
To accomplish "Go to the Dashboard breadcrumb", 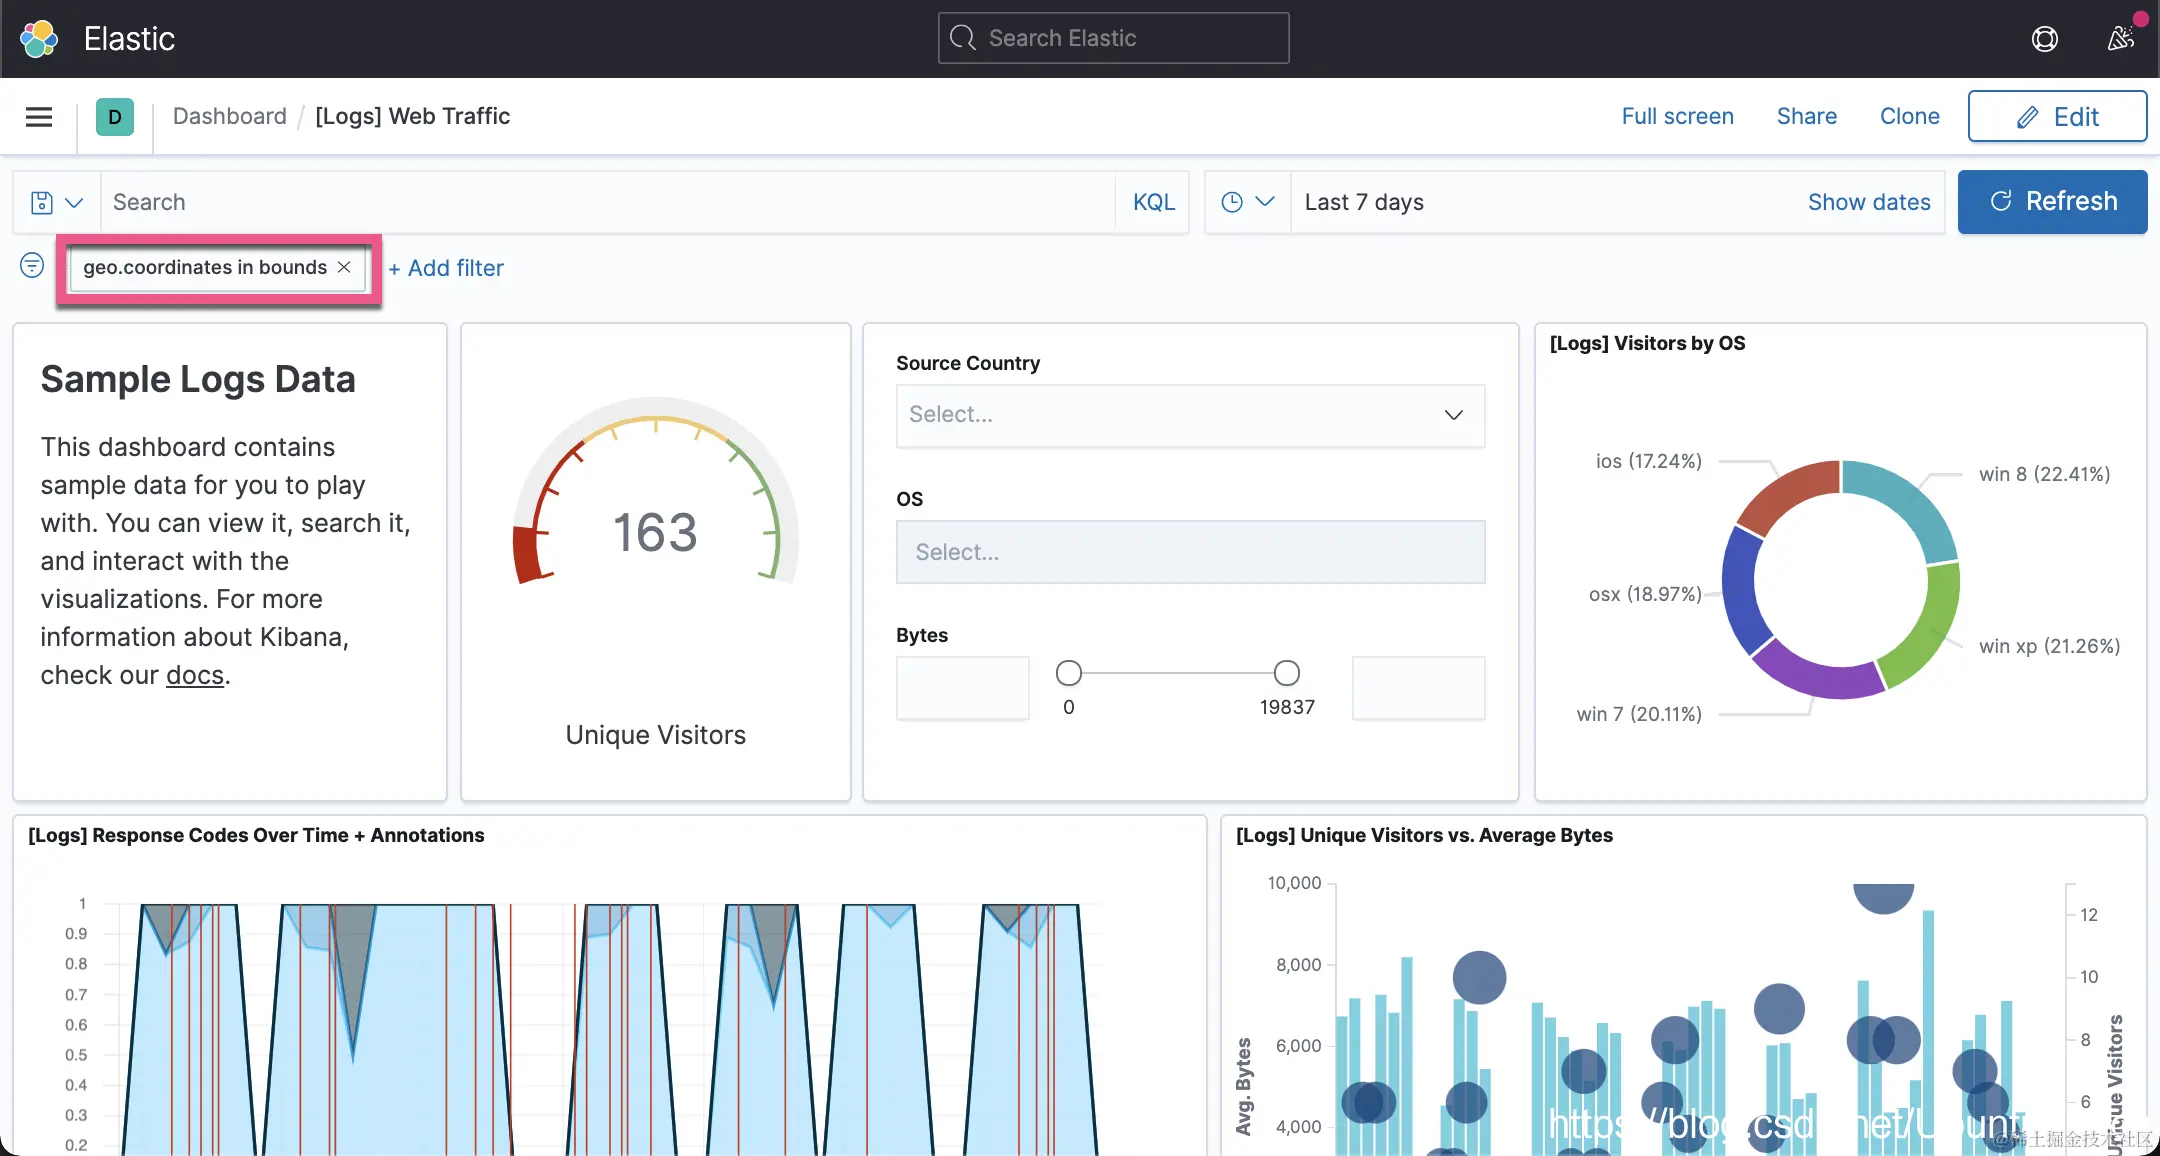I will click(x=229, y=116).
